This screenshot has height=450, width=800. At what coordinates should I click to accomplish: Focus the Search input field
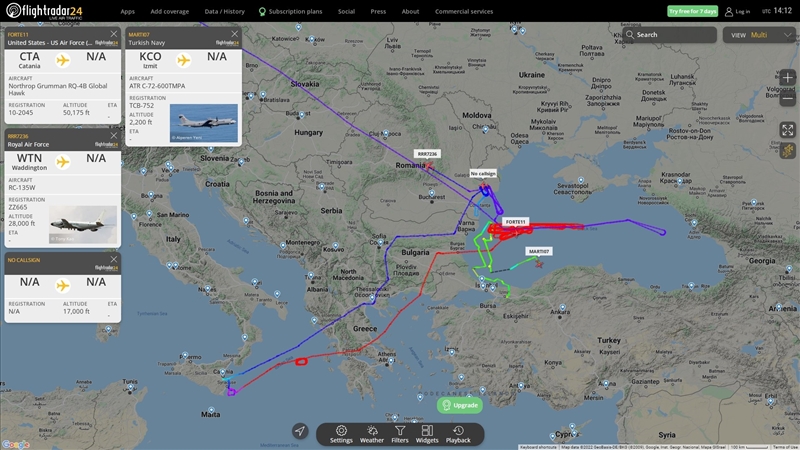coord(669,35)
